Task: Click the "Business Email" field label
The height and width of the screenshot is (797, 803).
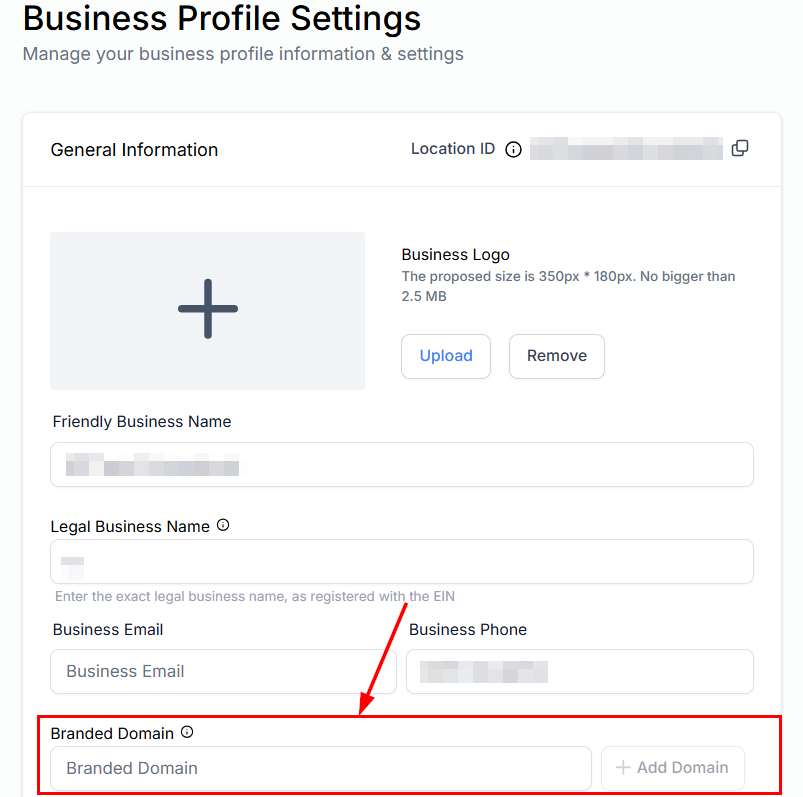Action: [108, 630]
